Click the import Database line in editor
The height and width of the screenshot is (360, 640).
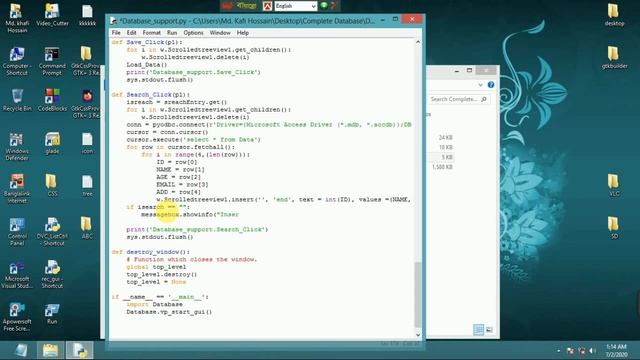point(154,304)
